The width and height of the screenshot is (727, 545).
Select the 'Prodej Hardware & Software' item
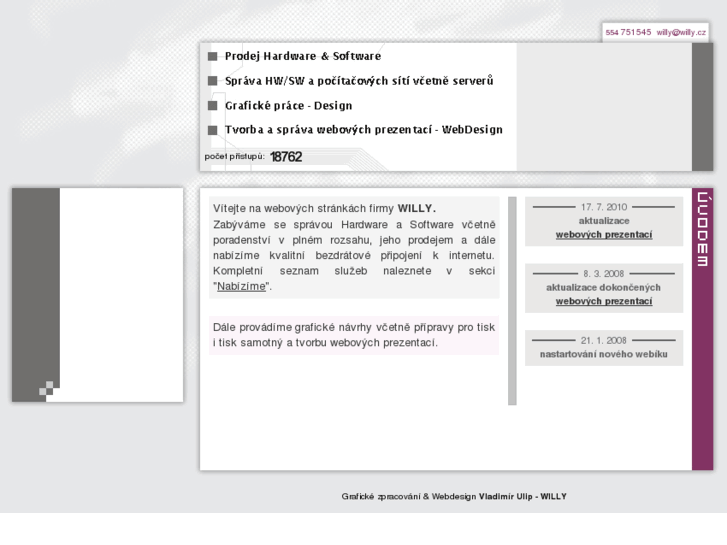tap(303, 56)
